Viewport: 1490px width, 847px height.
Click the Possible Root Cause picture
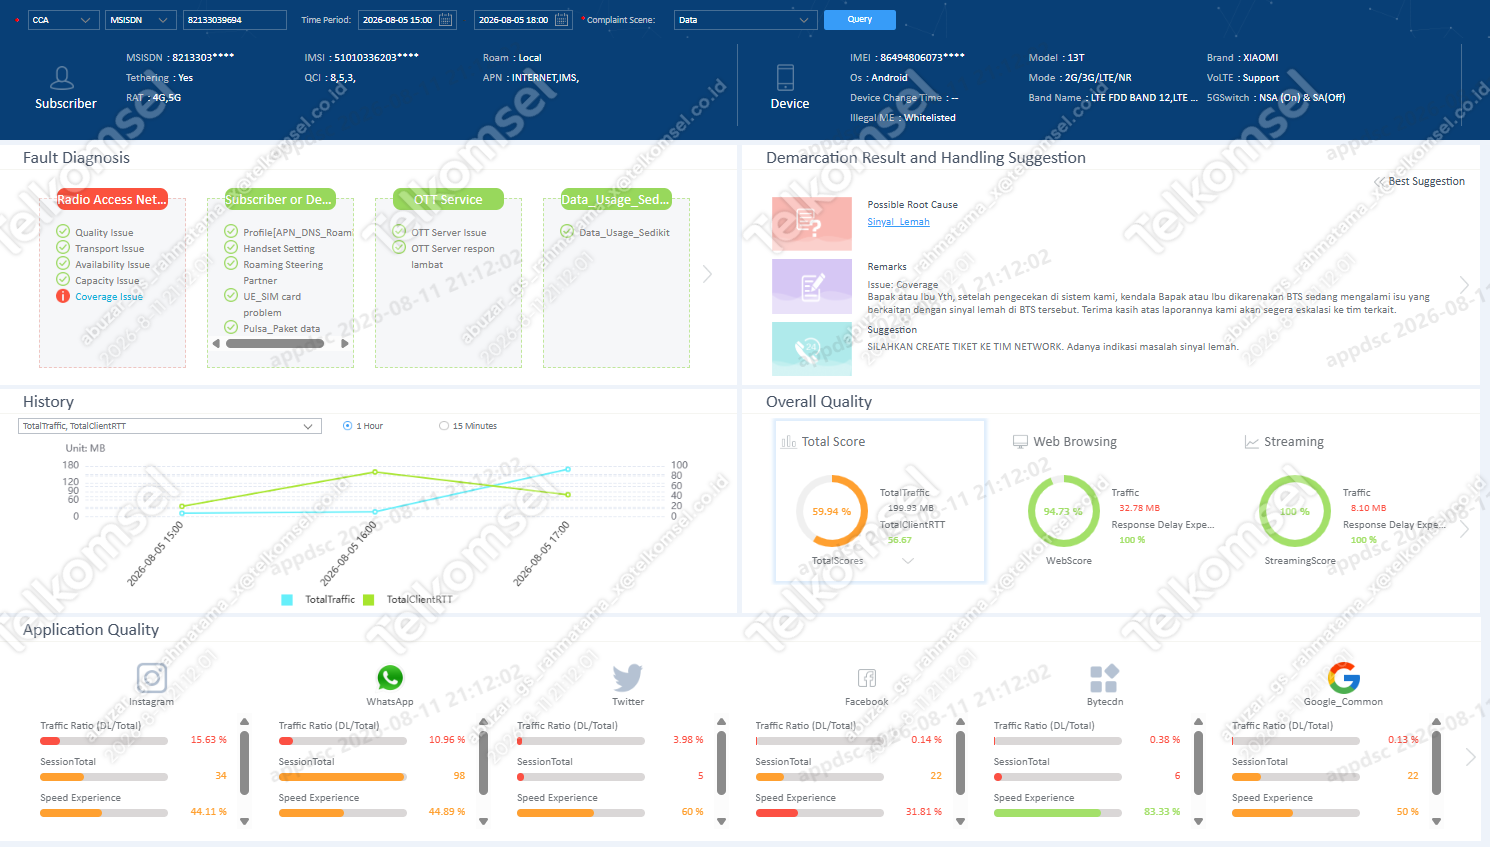pos(812,223)
